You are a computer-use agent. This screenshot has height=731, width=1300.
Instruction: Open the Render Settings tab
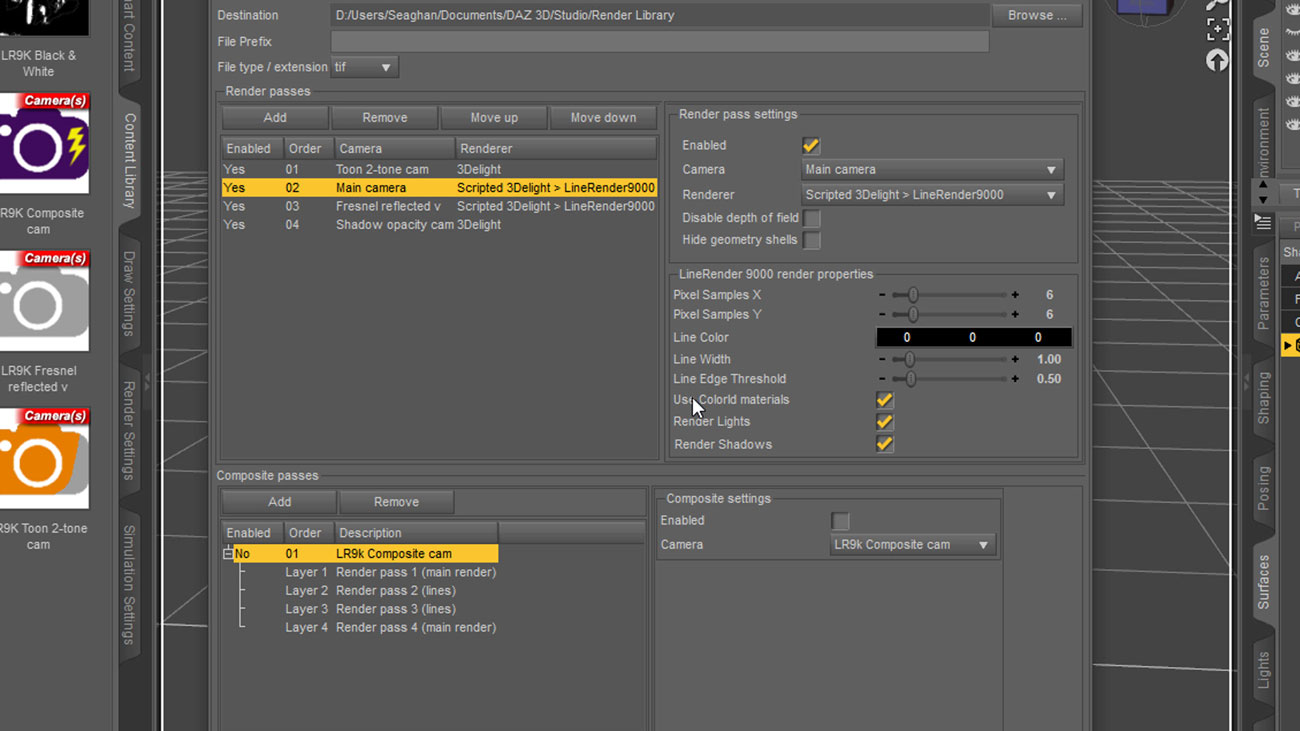click(x=129, y=430)
